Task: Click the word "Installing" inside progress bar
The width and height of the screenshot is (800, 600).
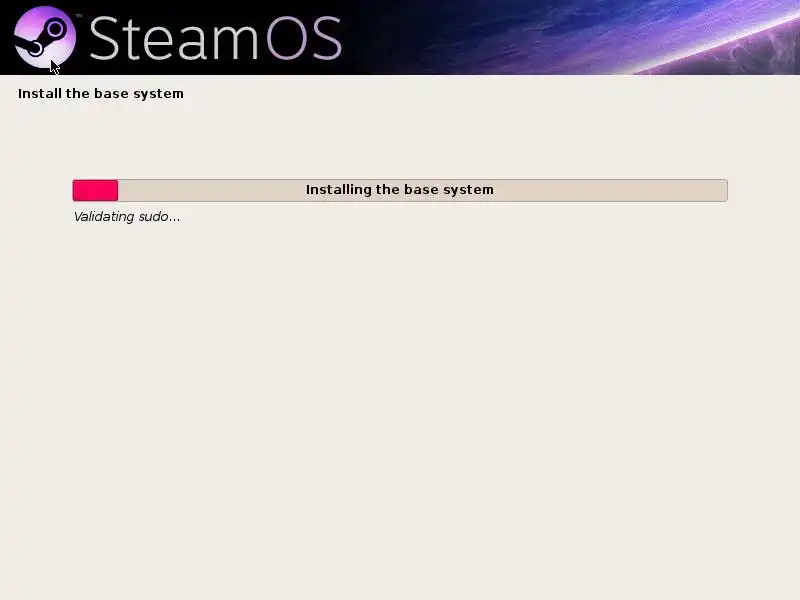Action: point(339,190)
